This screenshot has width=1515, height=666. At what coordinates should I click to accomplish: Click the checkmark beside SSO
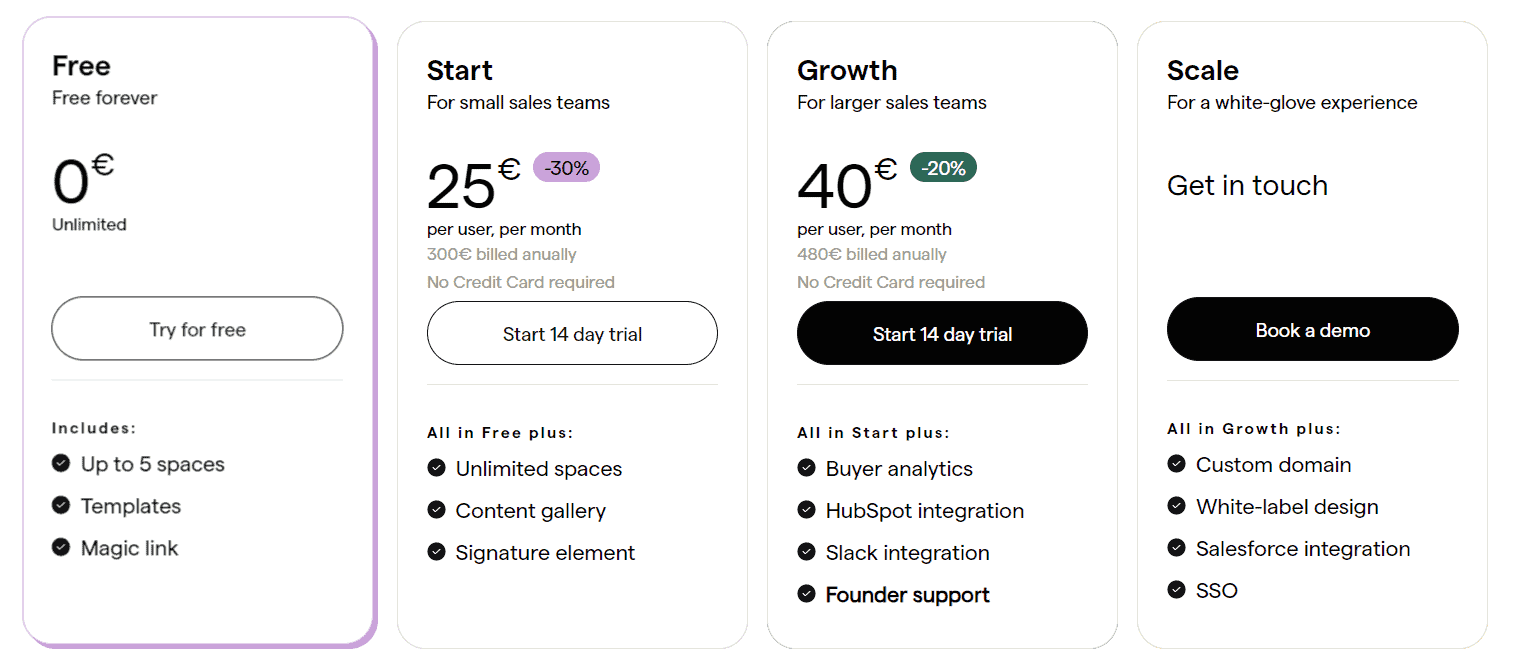(1176, 590)
